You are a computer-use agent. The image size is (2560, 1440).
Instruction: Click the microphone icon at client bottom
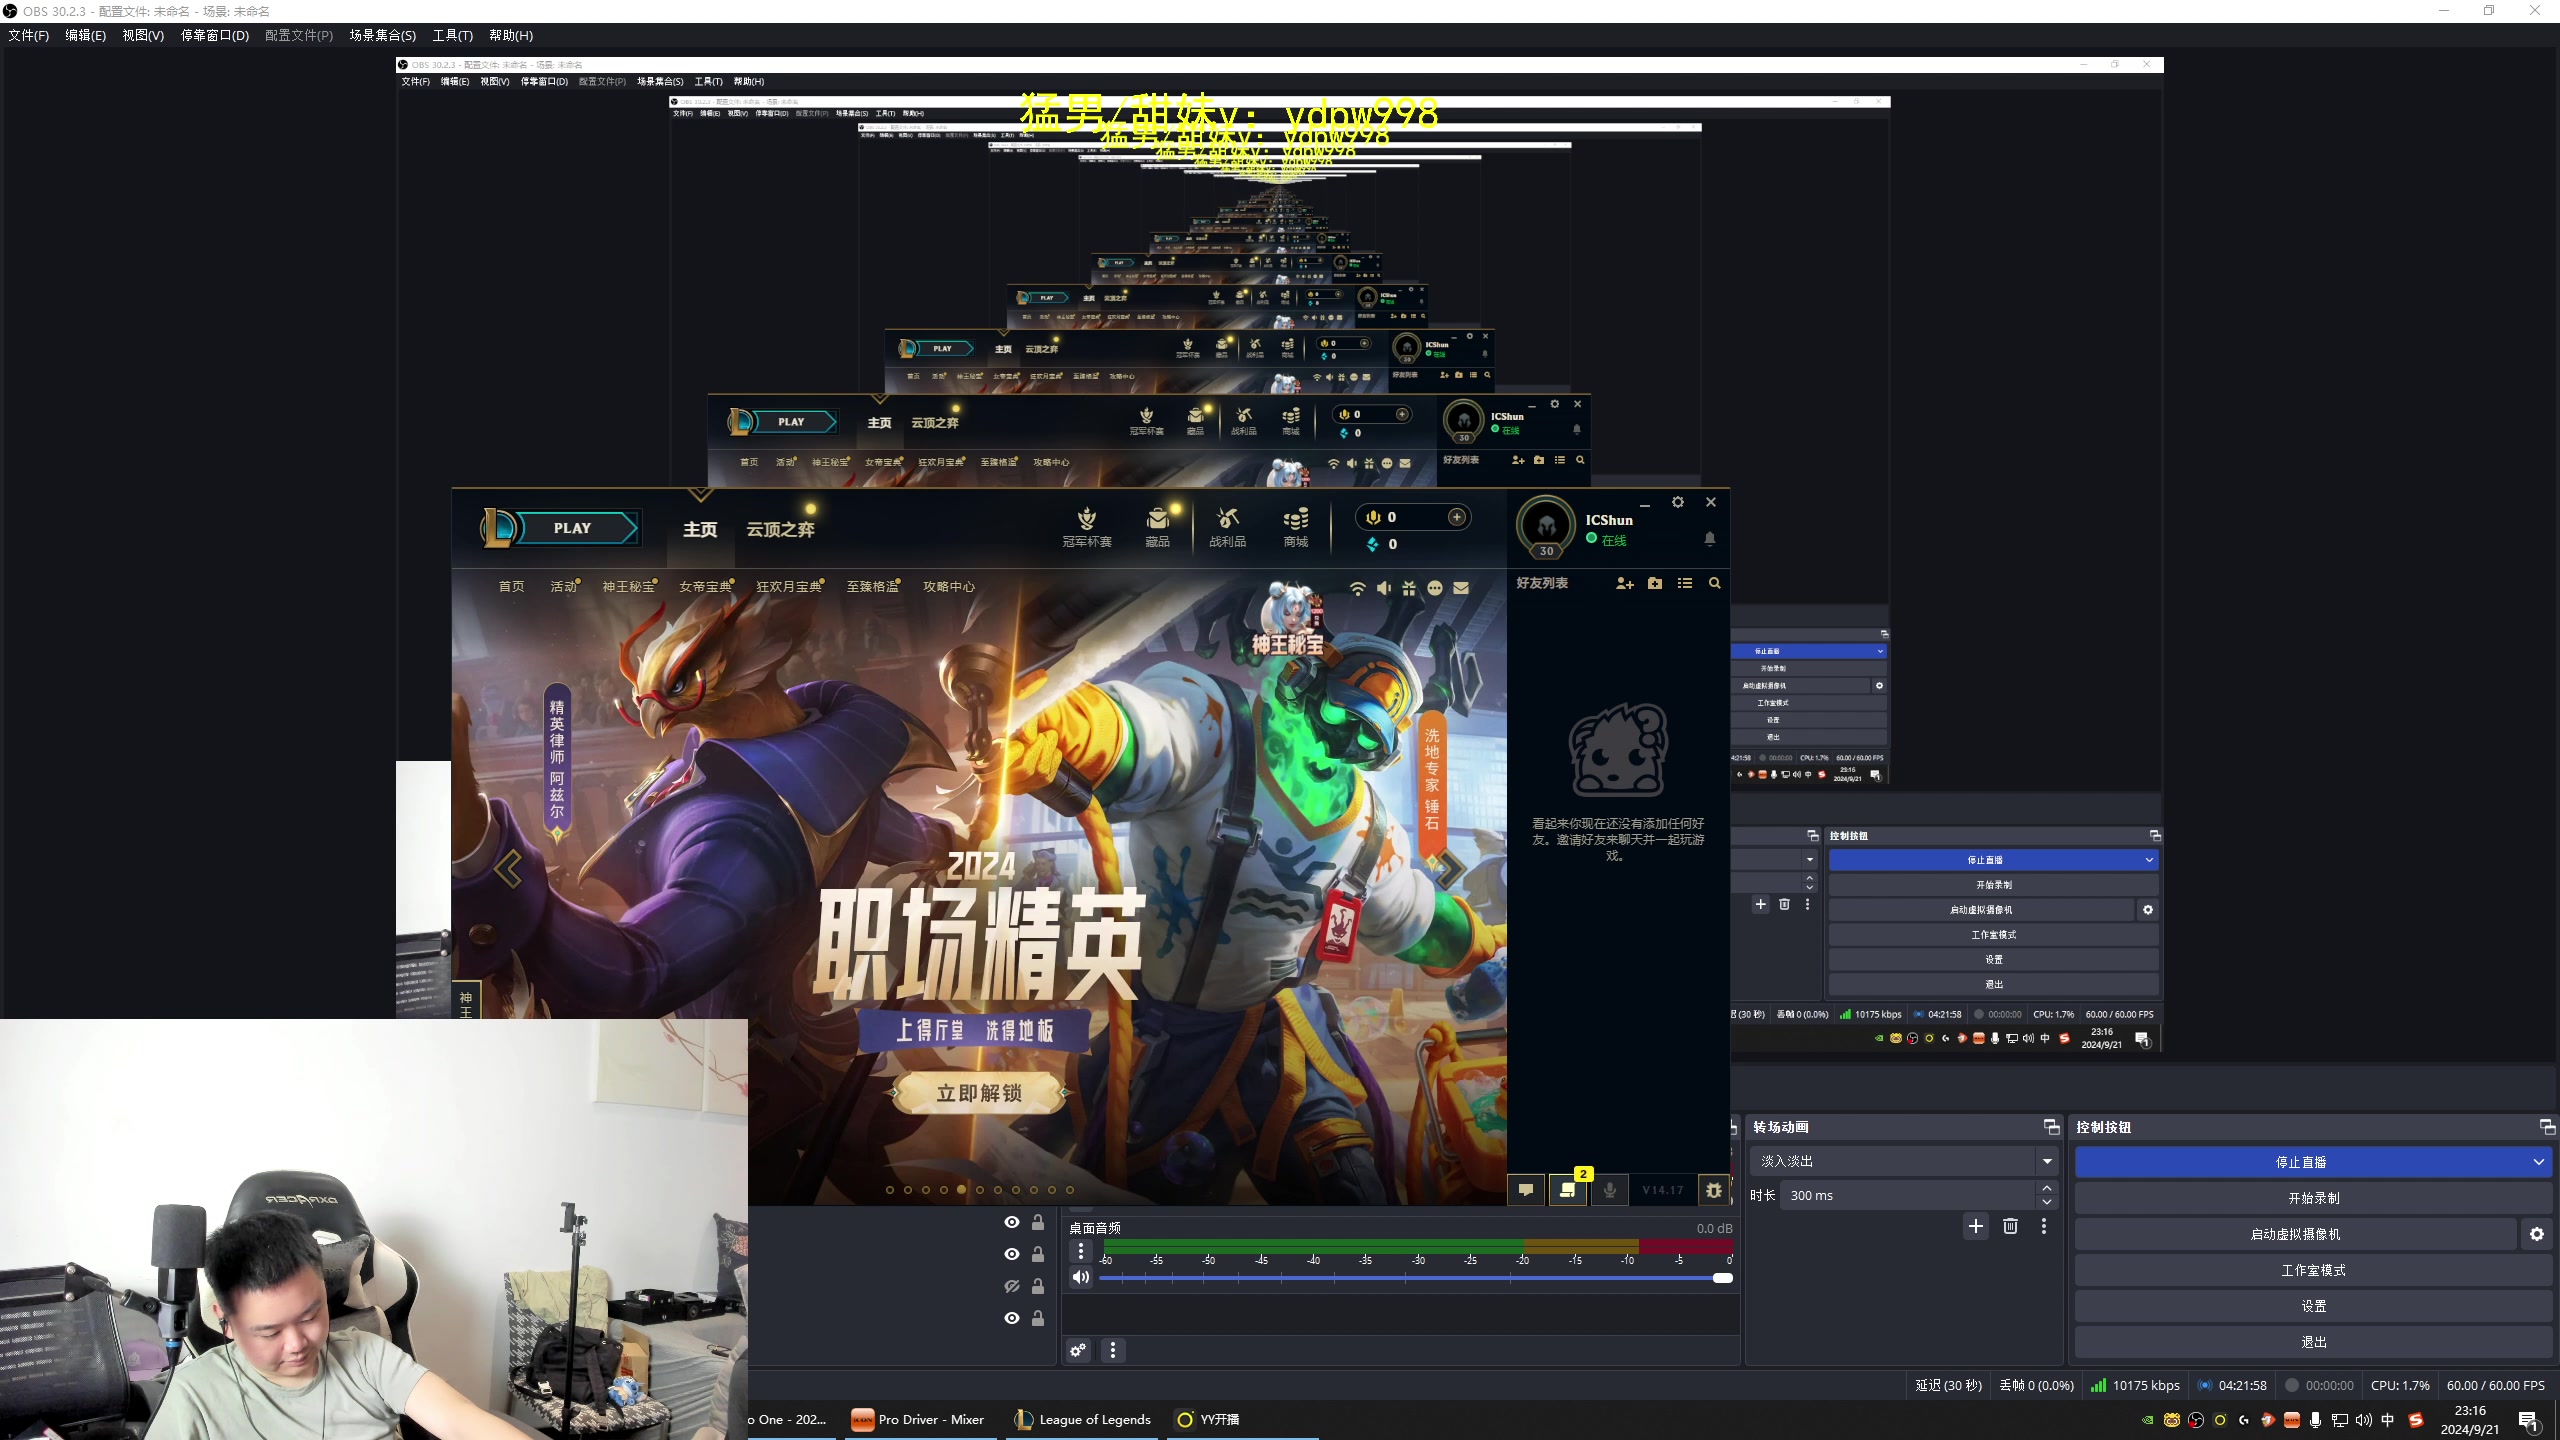point(1610,1190)
